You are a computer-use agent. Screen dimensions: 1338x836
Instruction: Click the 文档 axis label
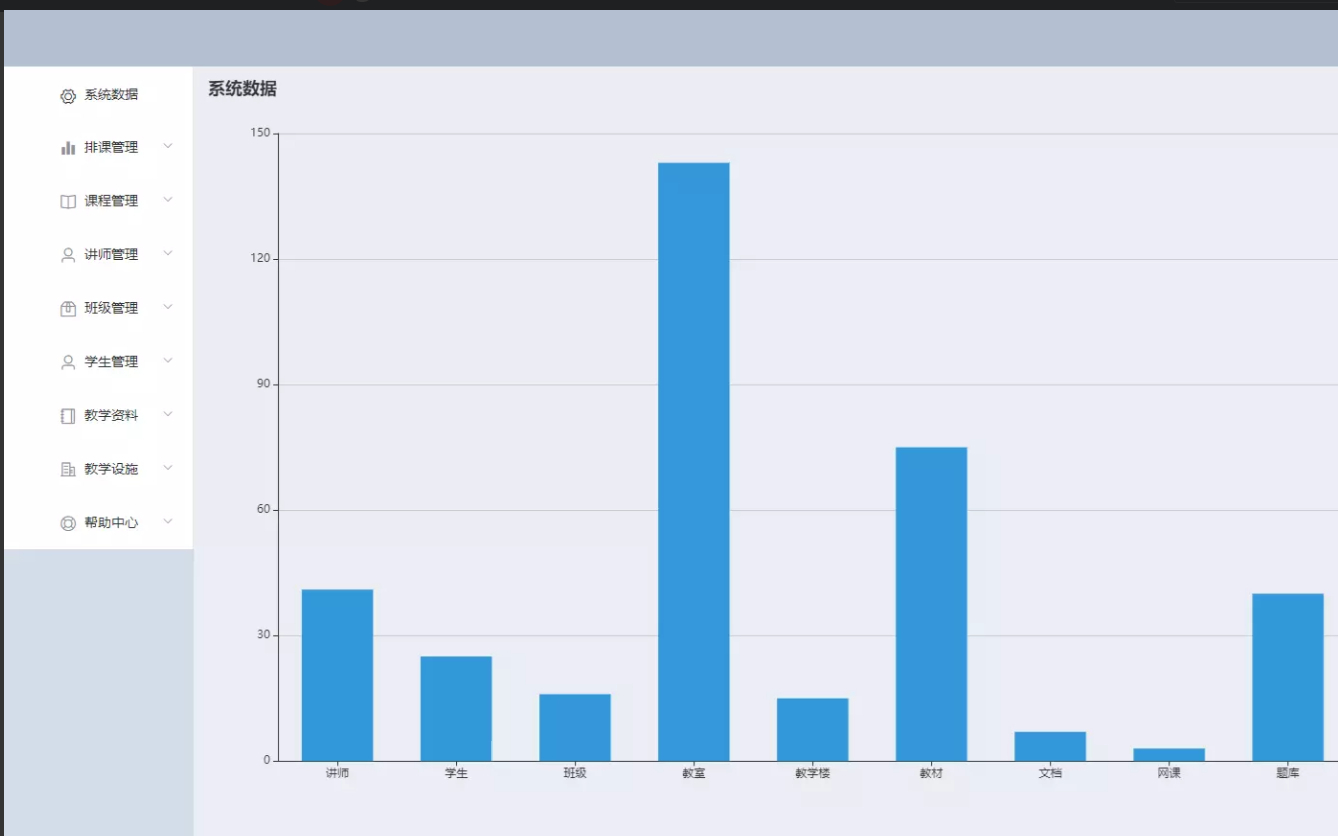1050,773
